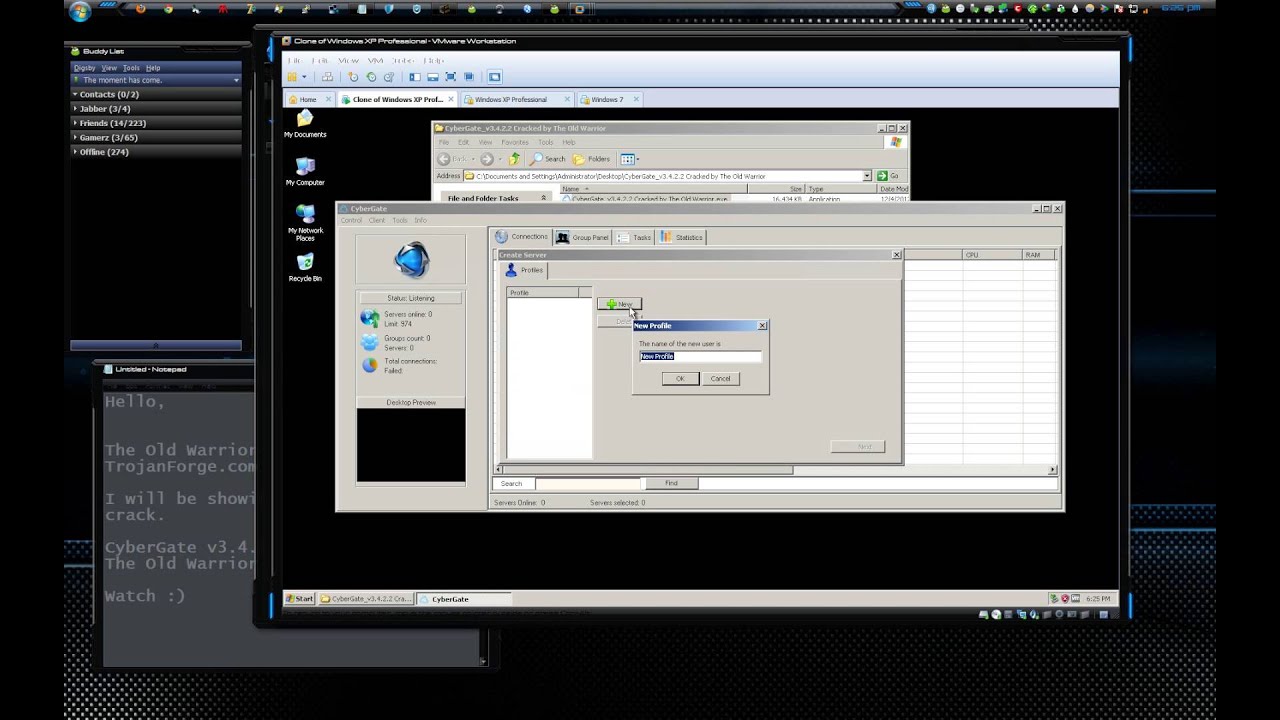The image size is (1280, 720).
Task: Open status message dropdown in Buddy List
Action: pyautogui.click(x=237, y=80)
